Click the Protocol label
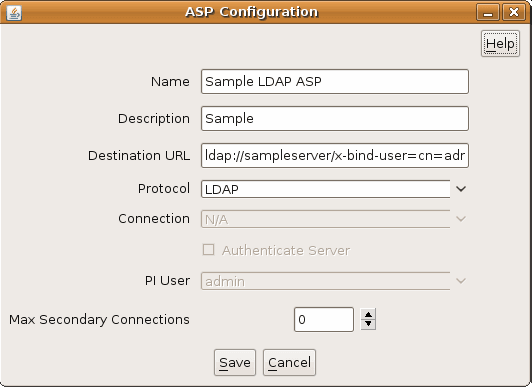 pos(164,189)
